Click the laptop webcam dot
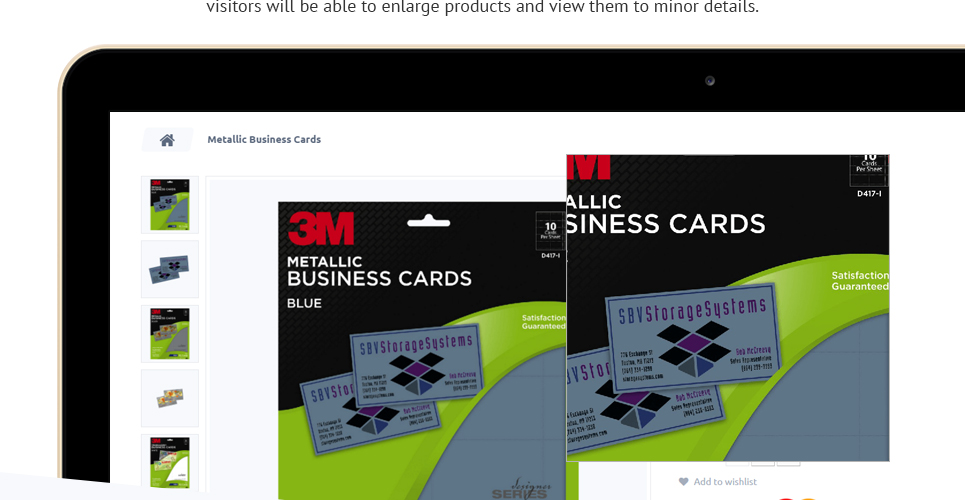This screenshot has height=500, width=965. tap(710, 81)
